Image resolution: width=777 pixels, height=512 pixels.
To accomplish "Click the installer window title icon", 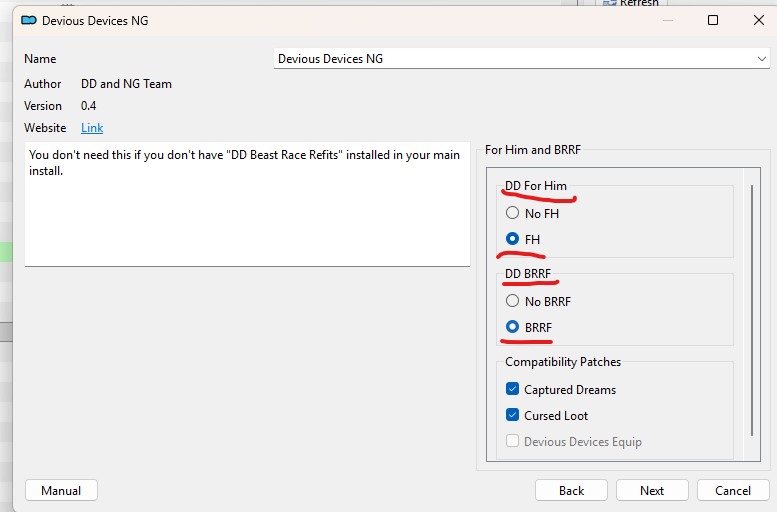I will tap(29, 20).
